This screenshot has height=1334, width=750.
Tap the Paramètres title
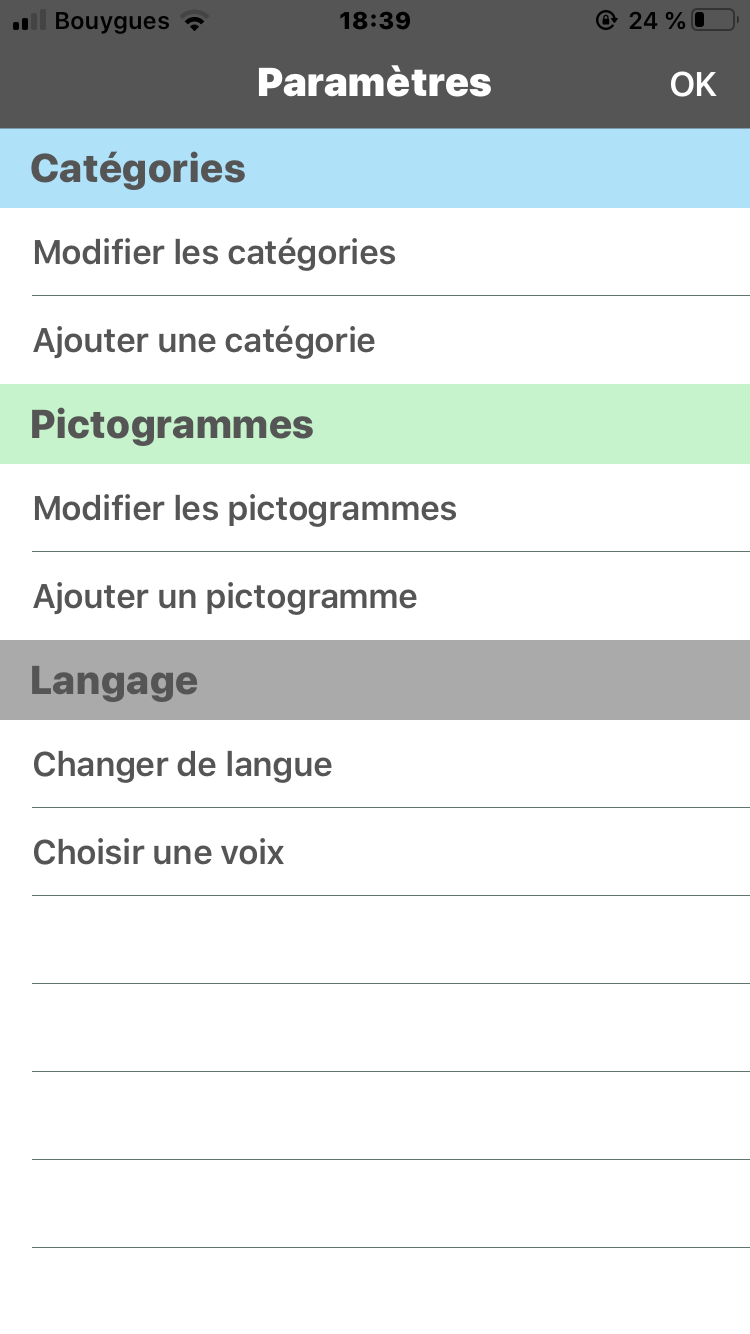[x=374, y=82]
